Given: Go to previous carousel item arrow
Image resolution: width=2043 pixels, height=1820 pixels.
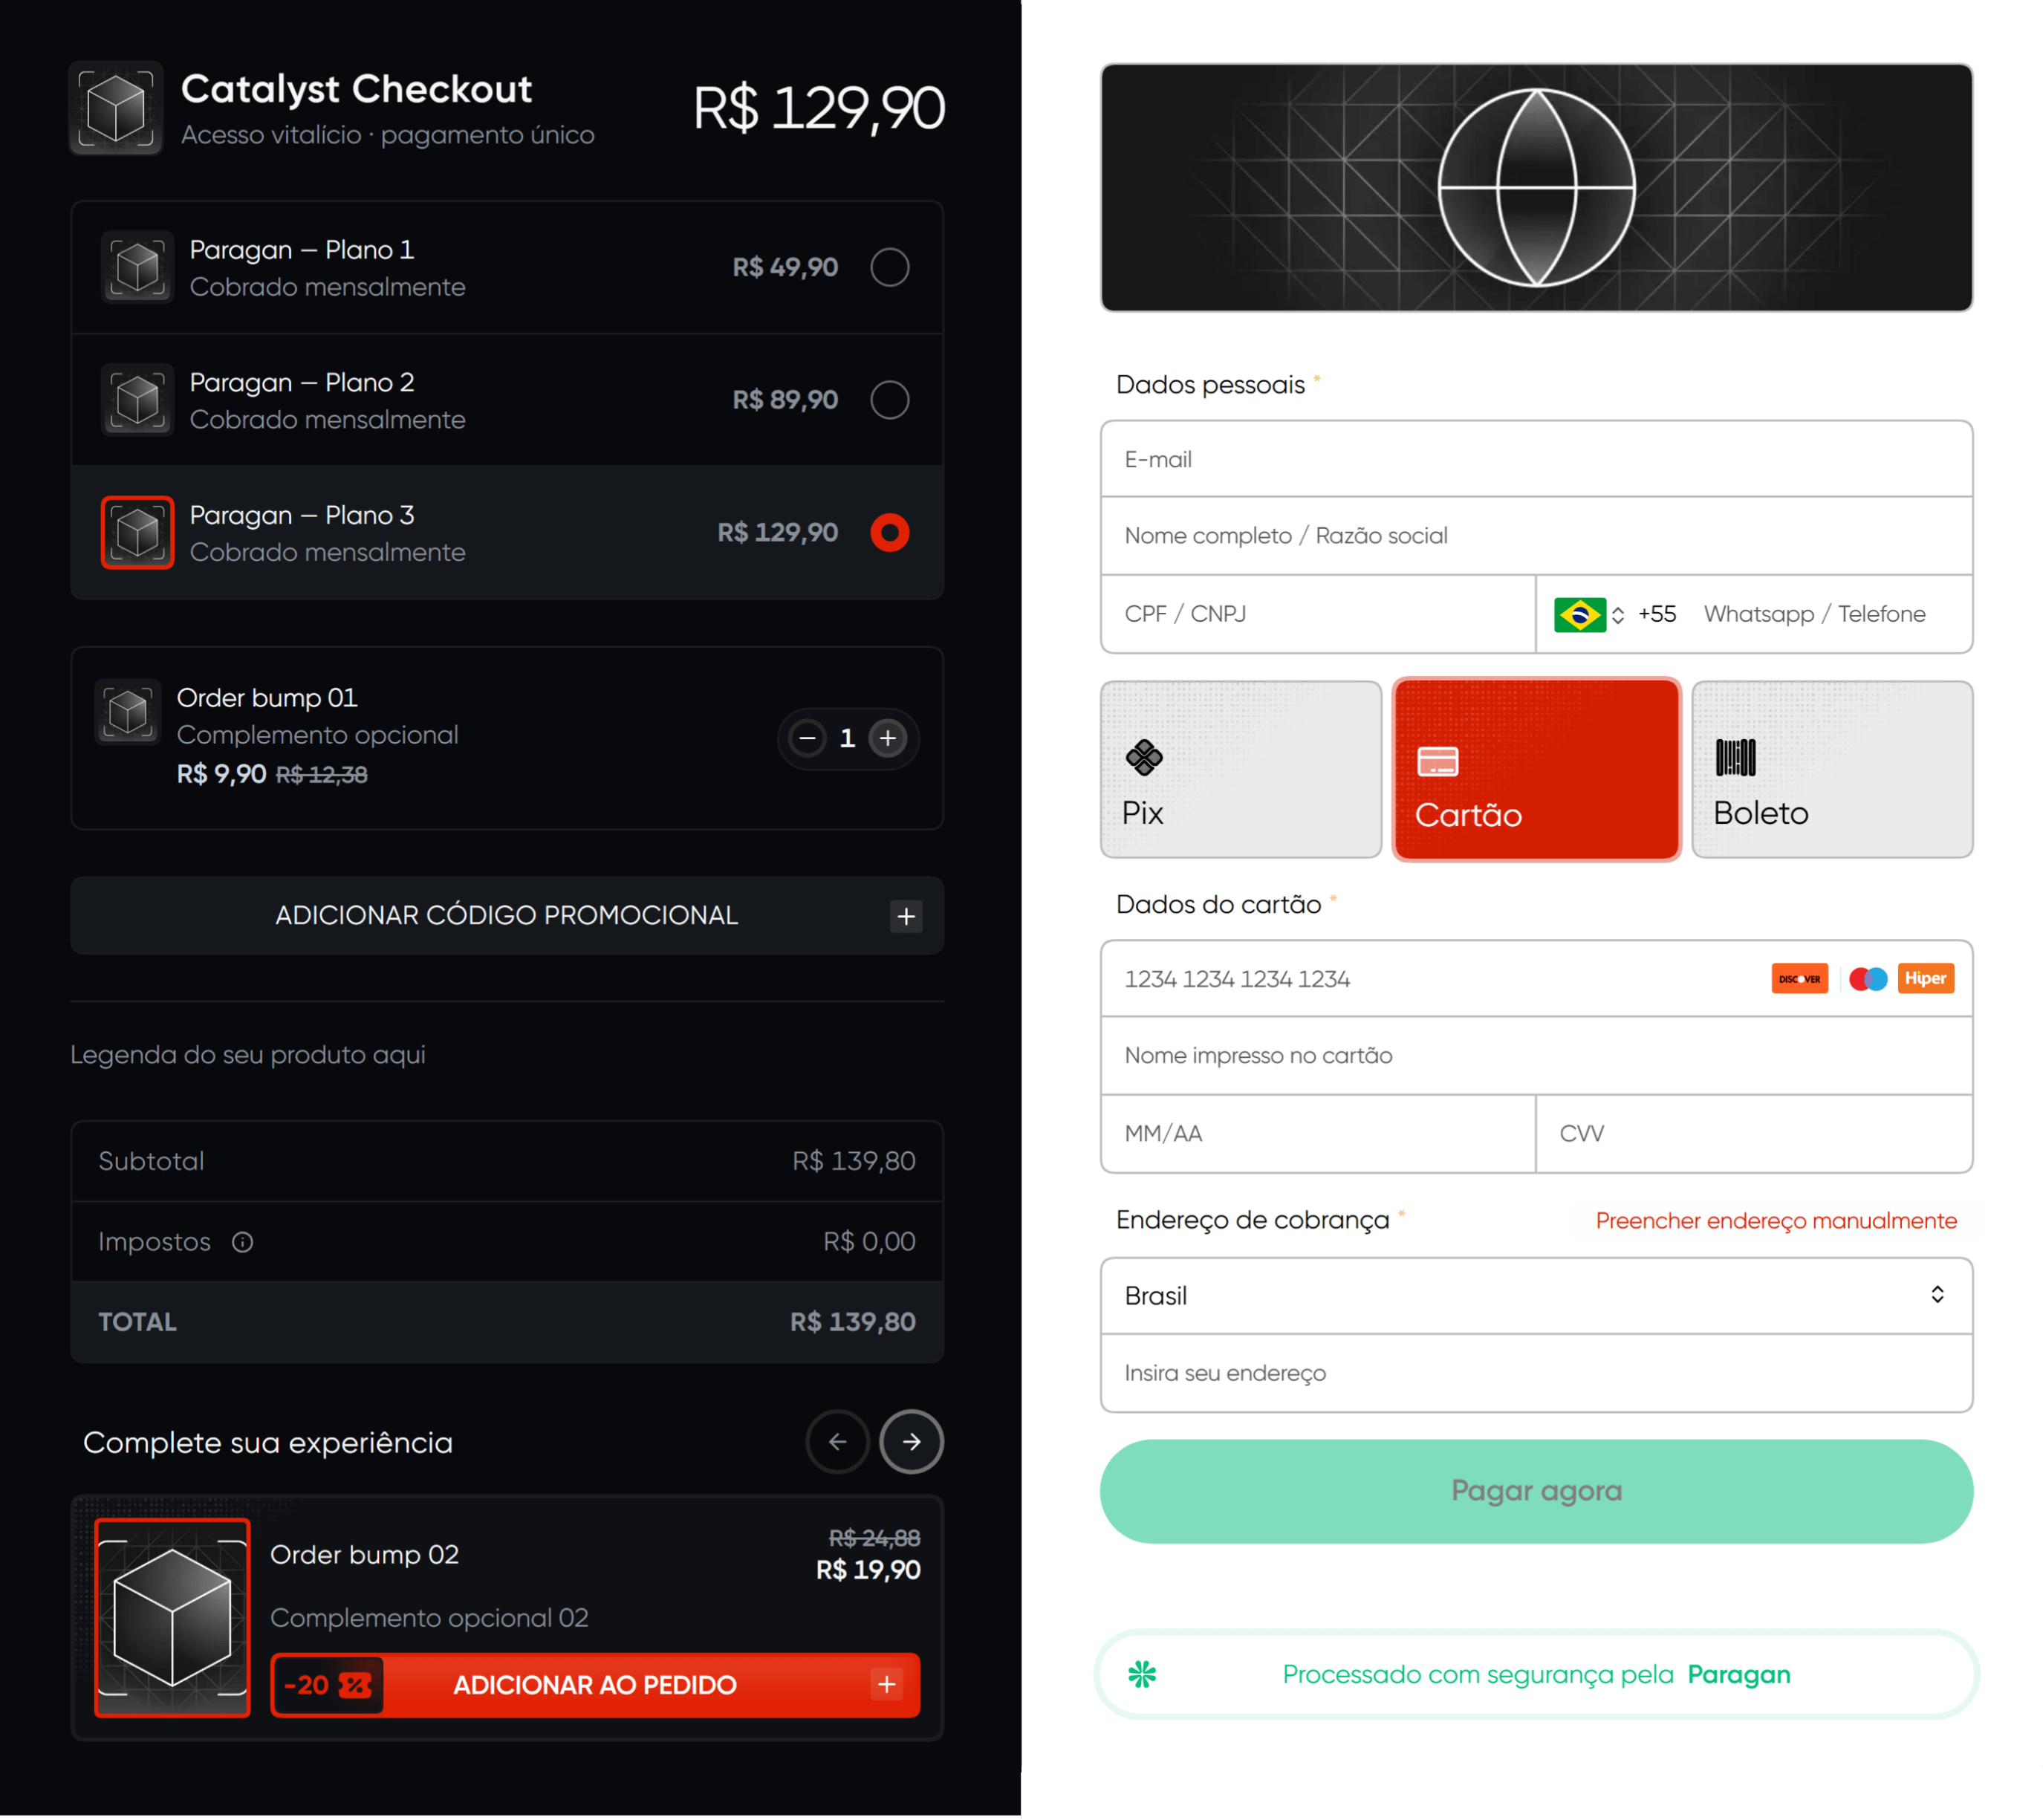Looking at the screenshot, I should (x=837, y=1442).
